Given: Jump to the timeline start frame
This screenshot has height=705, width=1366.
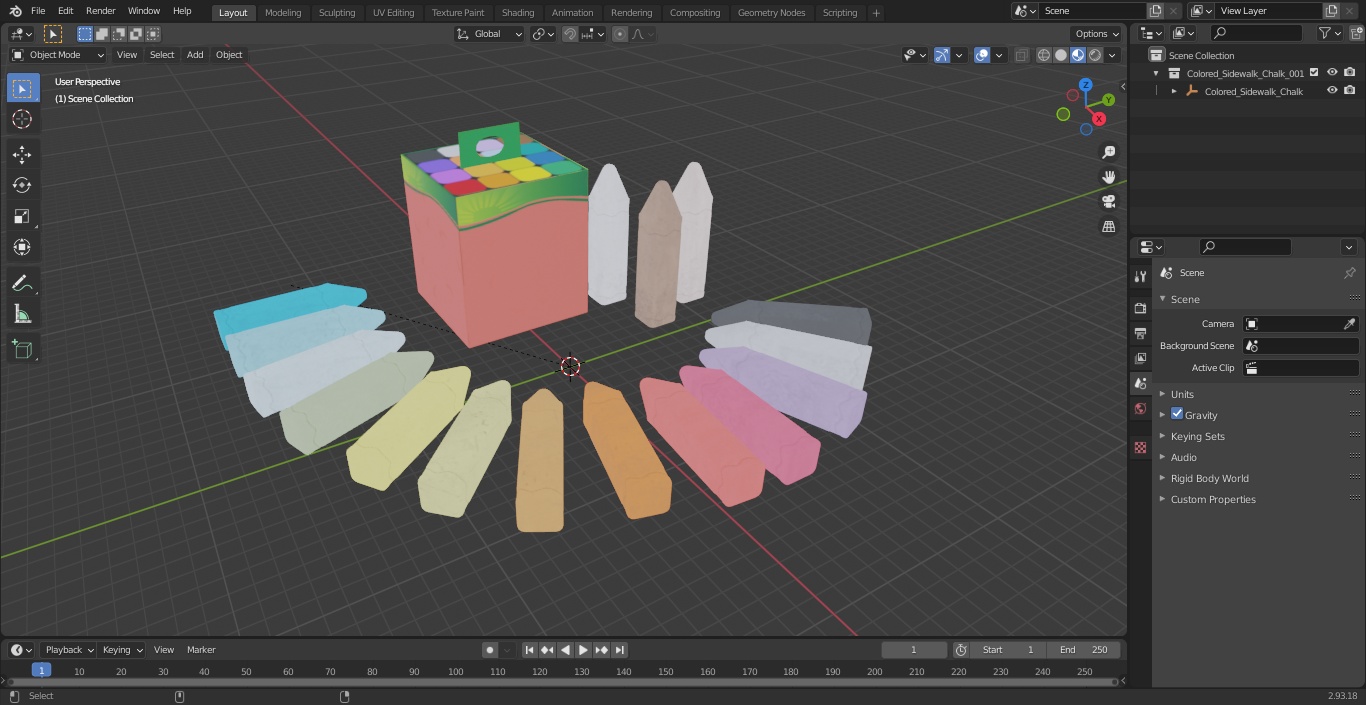Looking at the screenshot, I should pos(530,650).
